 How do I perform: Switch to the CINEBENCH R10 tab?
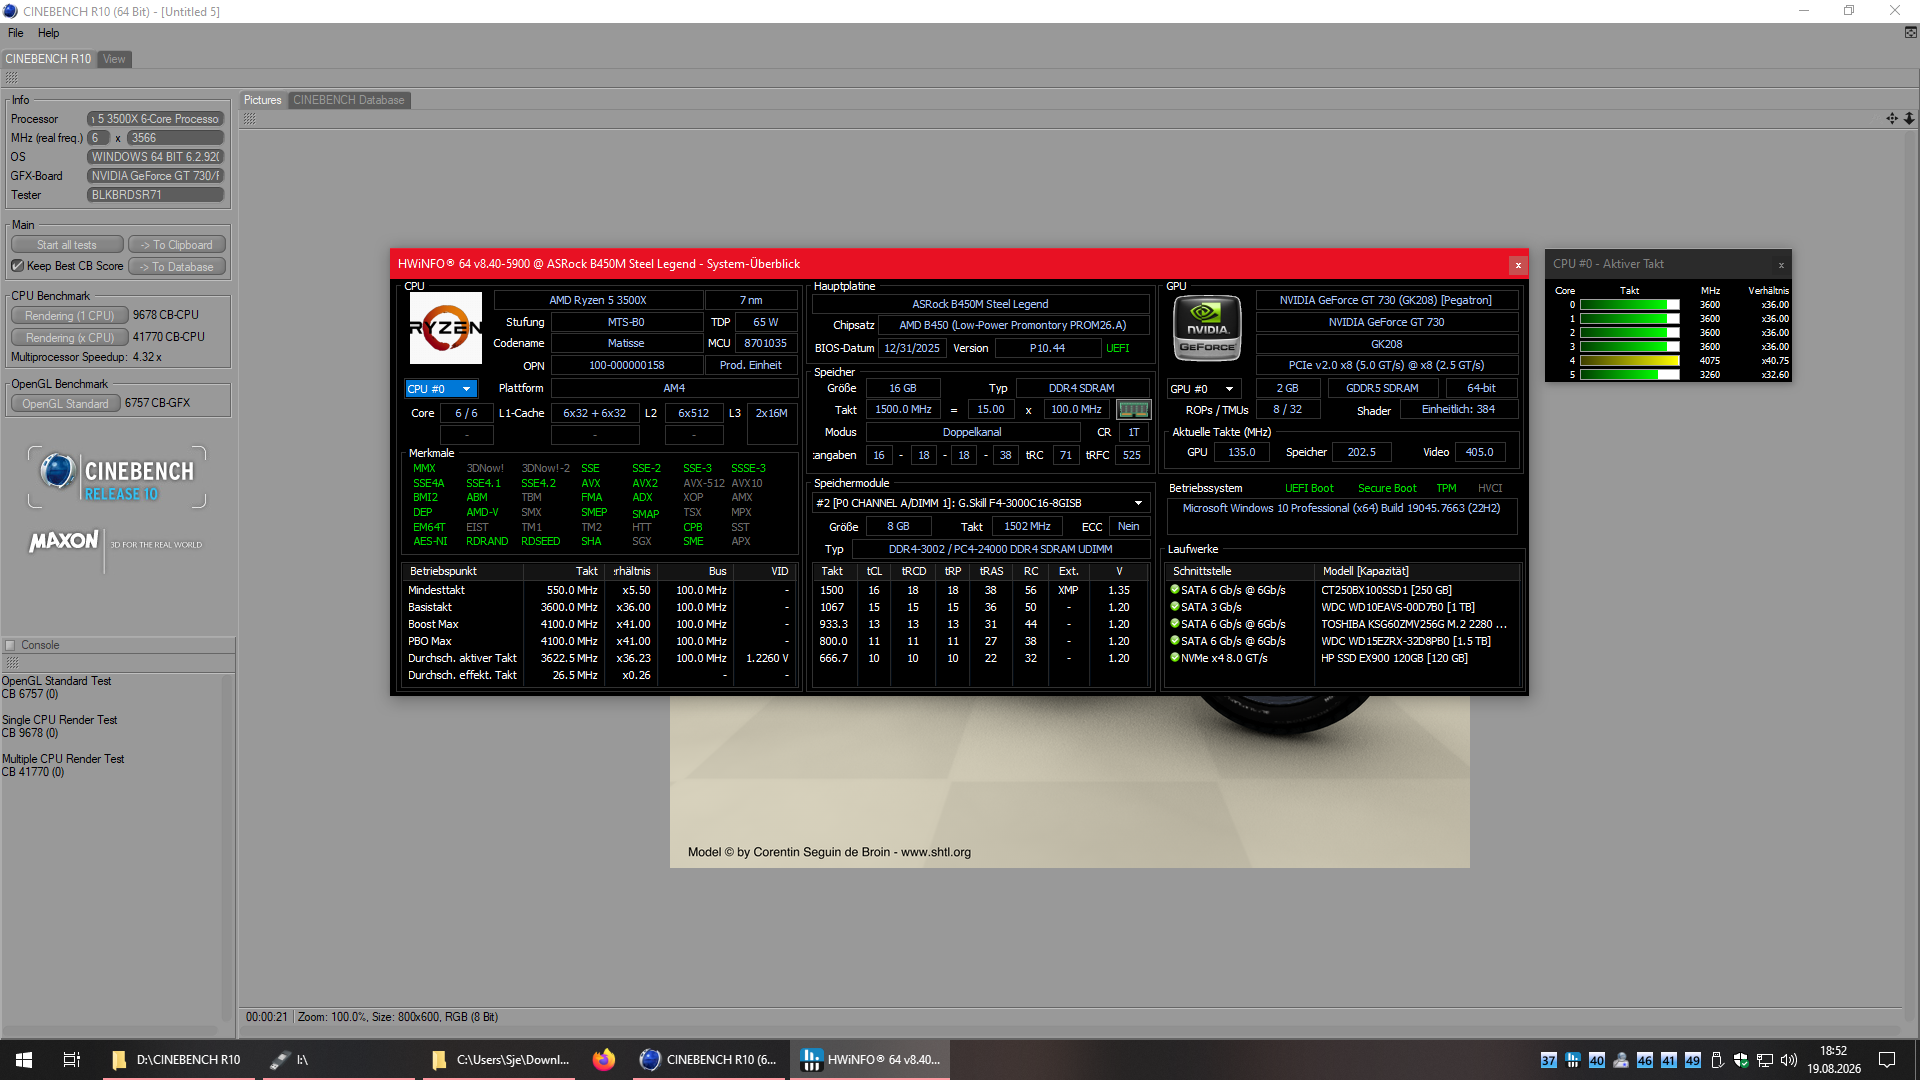tap(48, 59)
